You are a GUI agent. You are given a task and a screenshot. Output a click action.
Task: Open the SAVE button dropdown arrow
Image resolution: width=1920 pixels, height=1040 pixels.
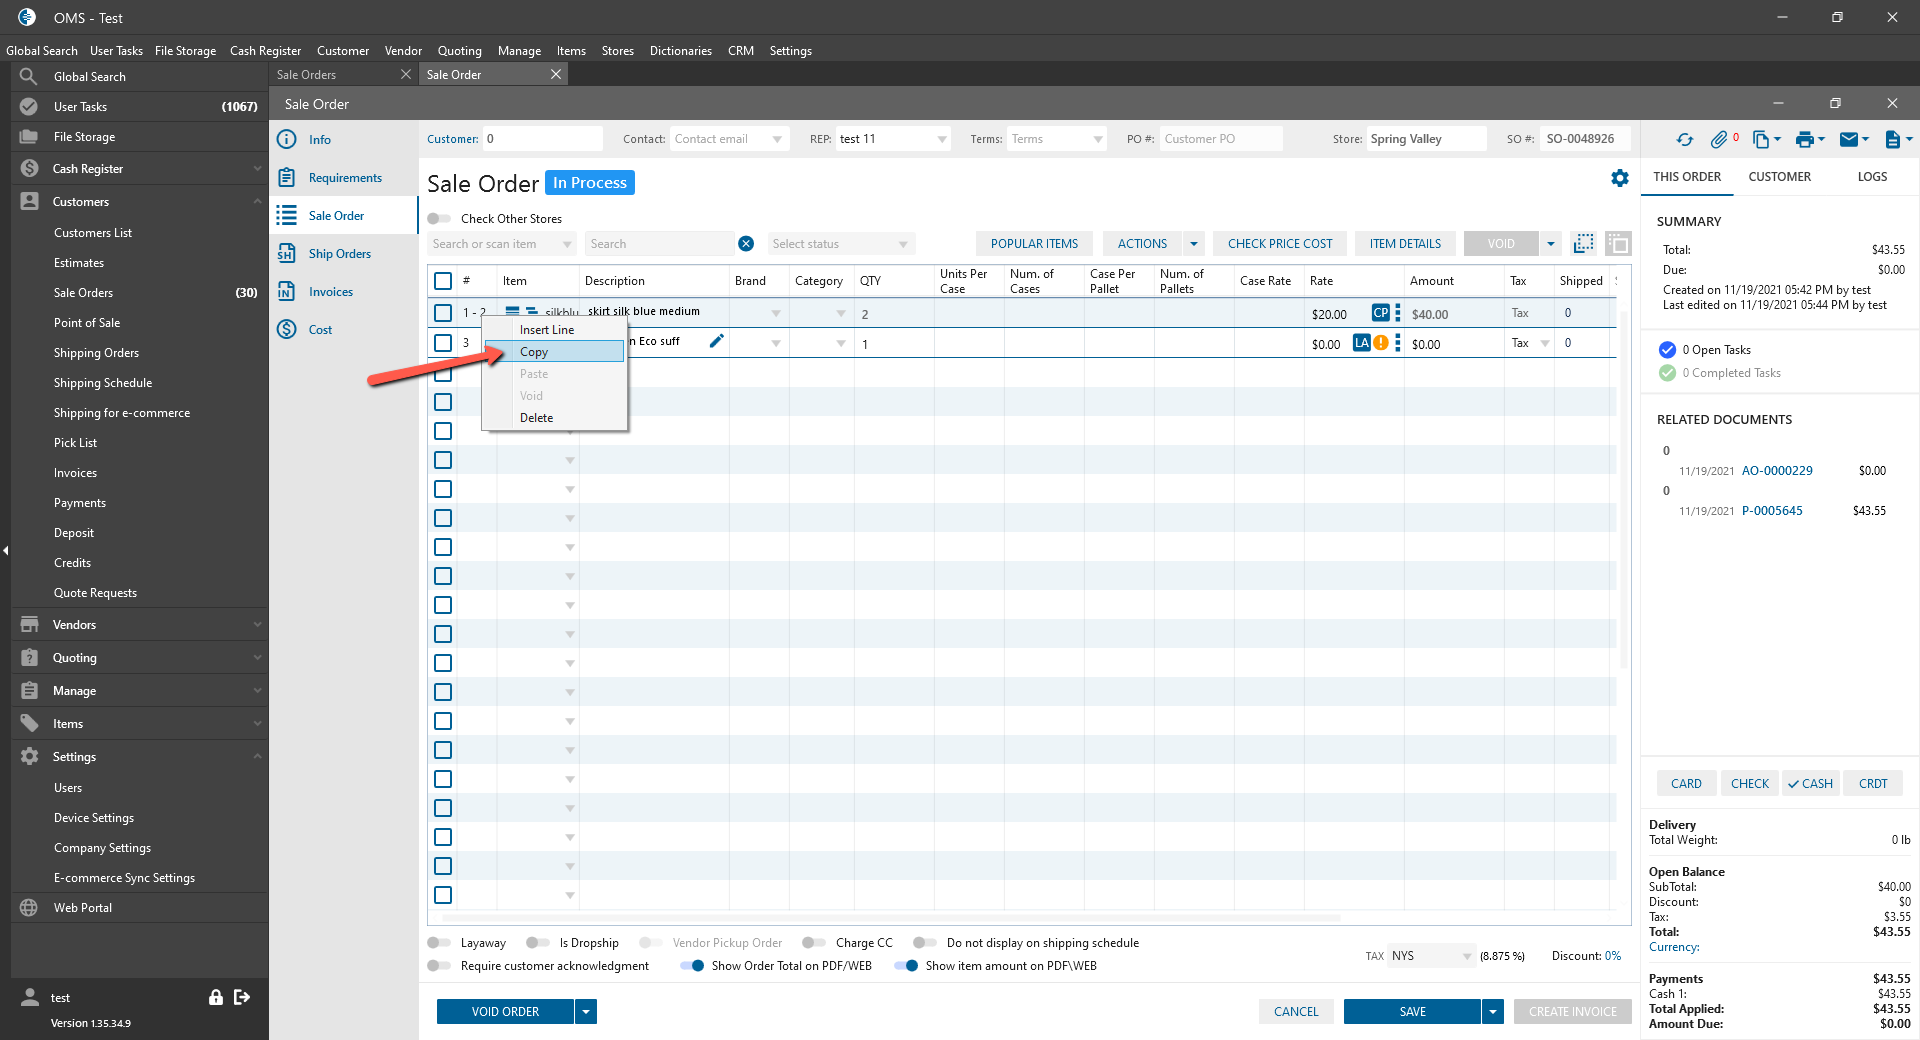click(x=1493, y=1012)
